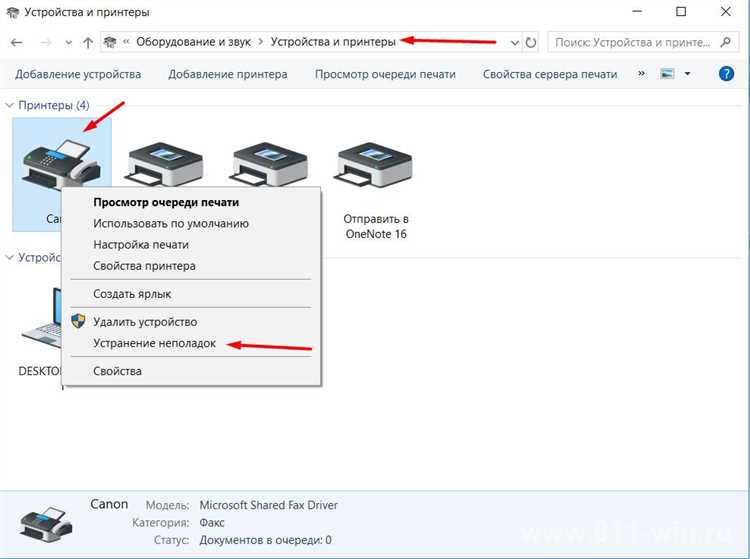Screen dimensions: 750x559
Task: Choose Свойства принтера
Action: pos(144,265)
